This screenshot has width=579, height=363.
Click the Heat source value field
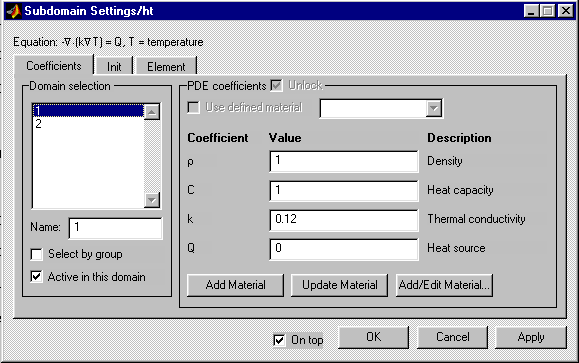tap(344, 249)
